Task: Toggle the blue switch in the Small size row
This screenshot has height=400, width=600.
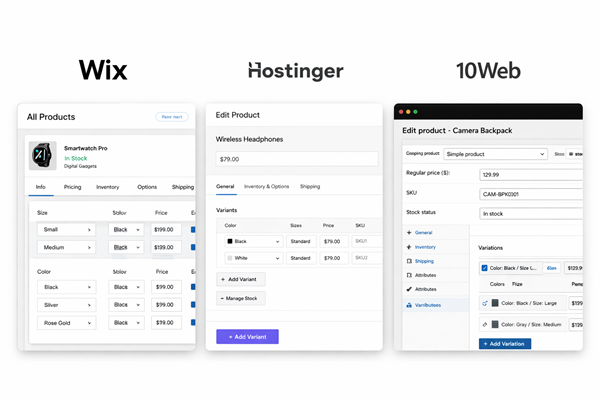Action: (194, 229)
